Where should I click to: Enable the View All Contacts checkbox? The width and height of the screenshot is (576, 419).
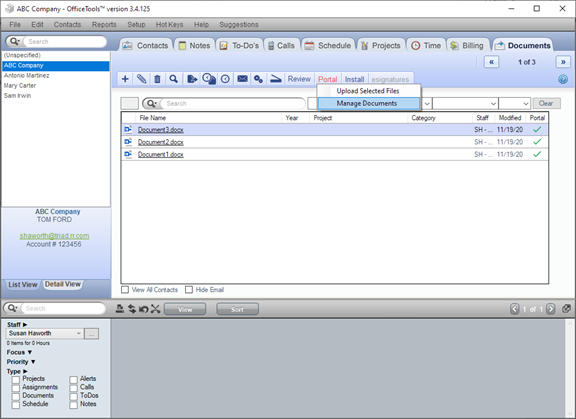(x=125, y=290)
